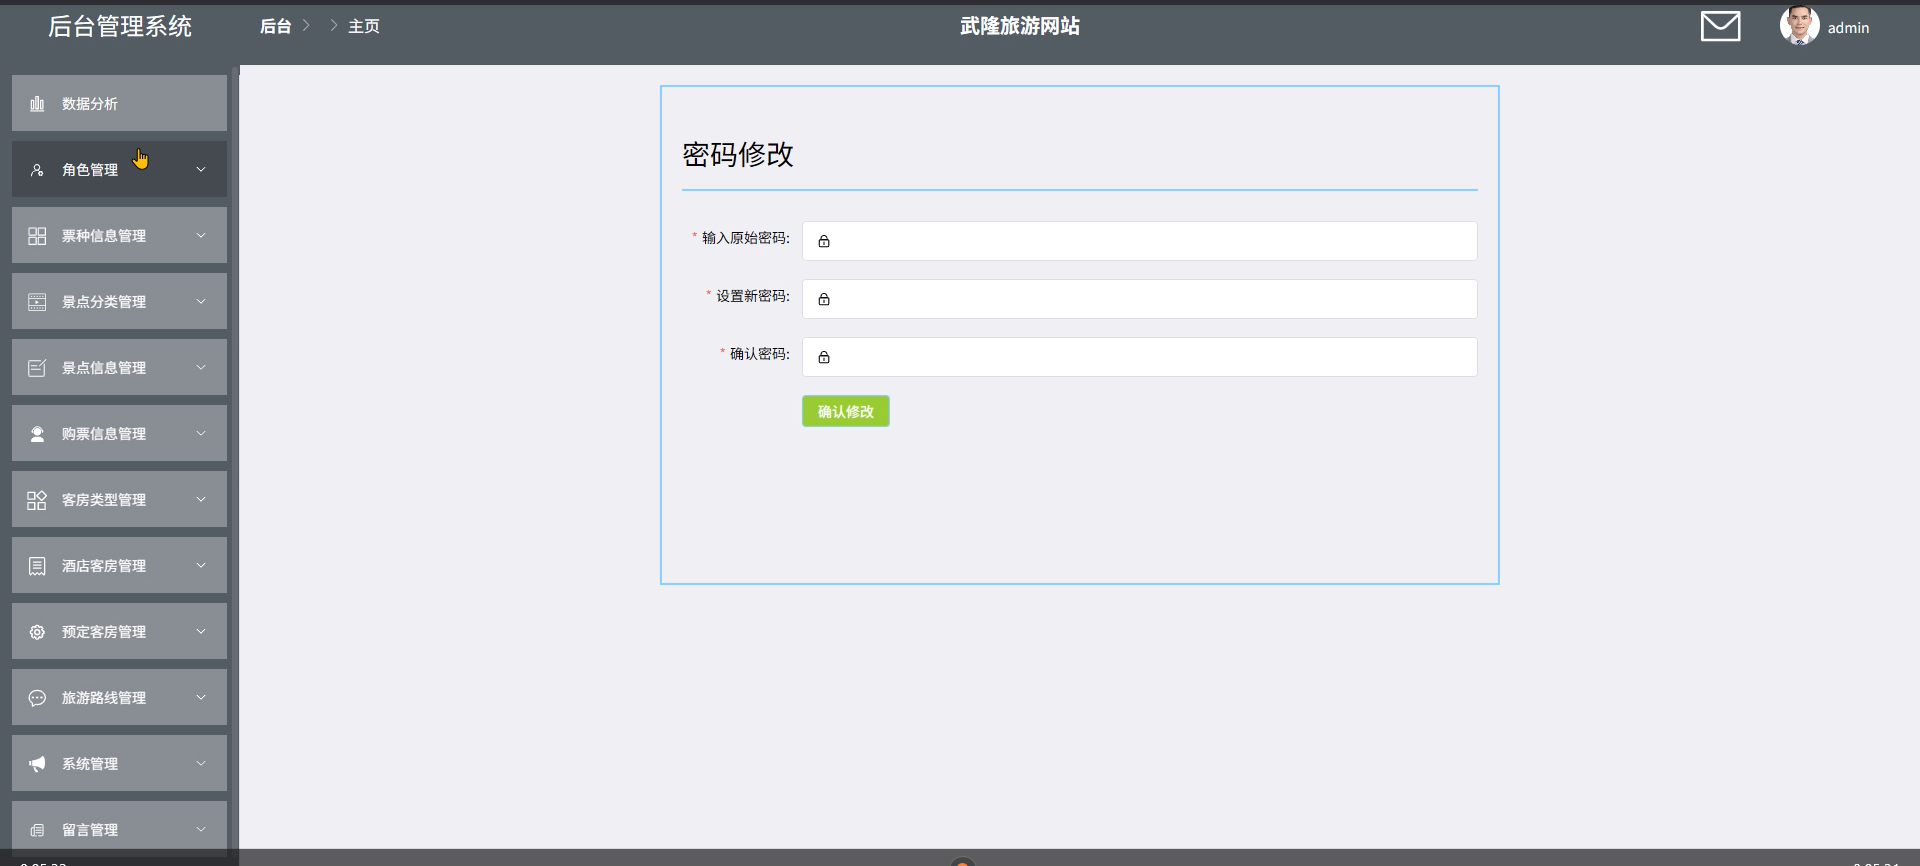1920x866 pixels.
Task: Expand the 旅游路线管理 chevron
Action: click(201, 698)
